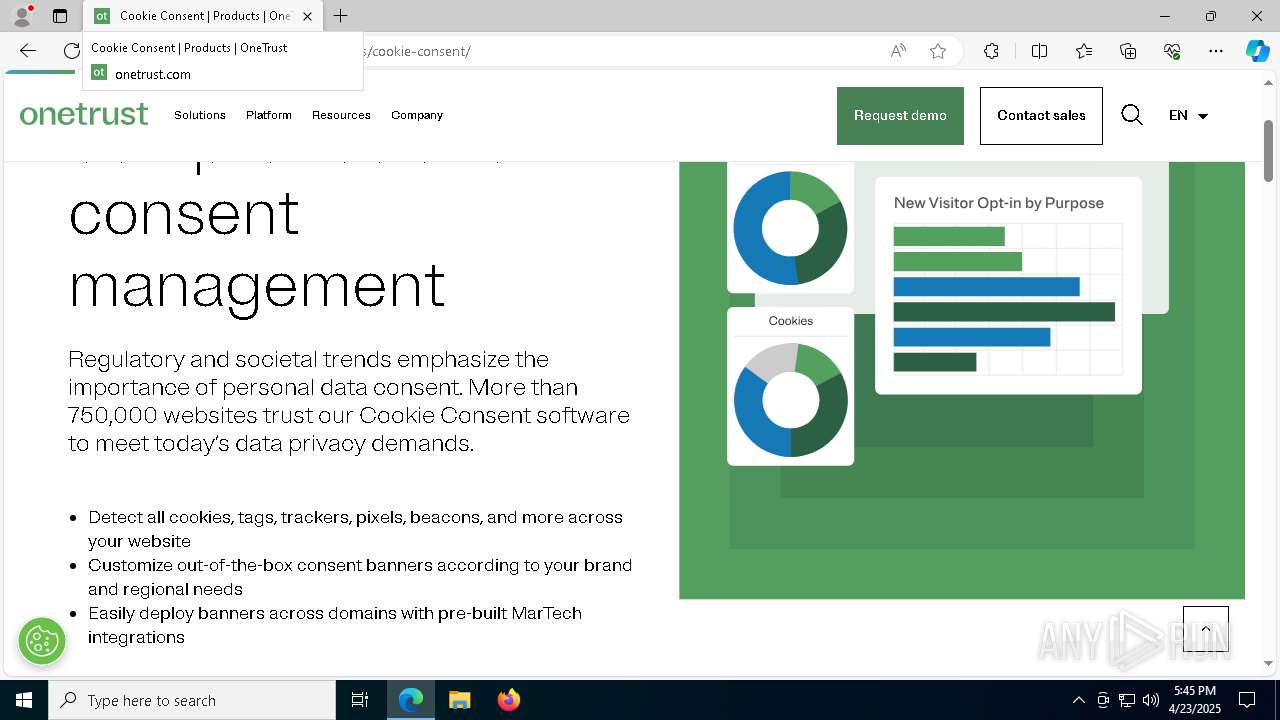Click the Edge taskbar icon
Viewport: 1280px width, 720px height.
tap(411, 700)
